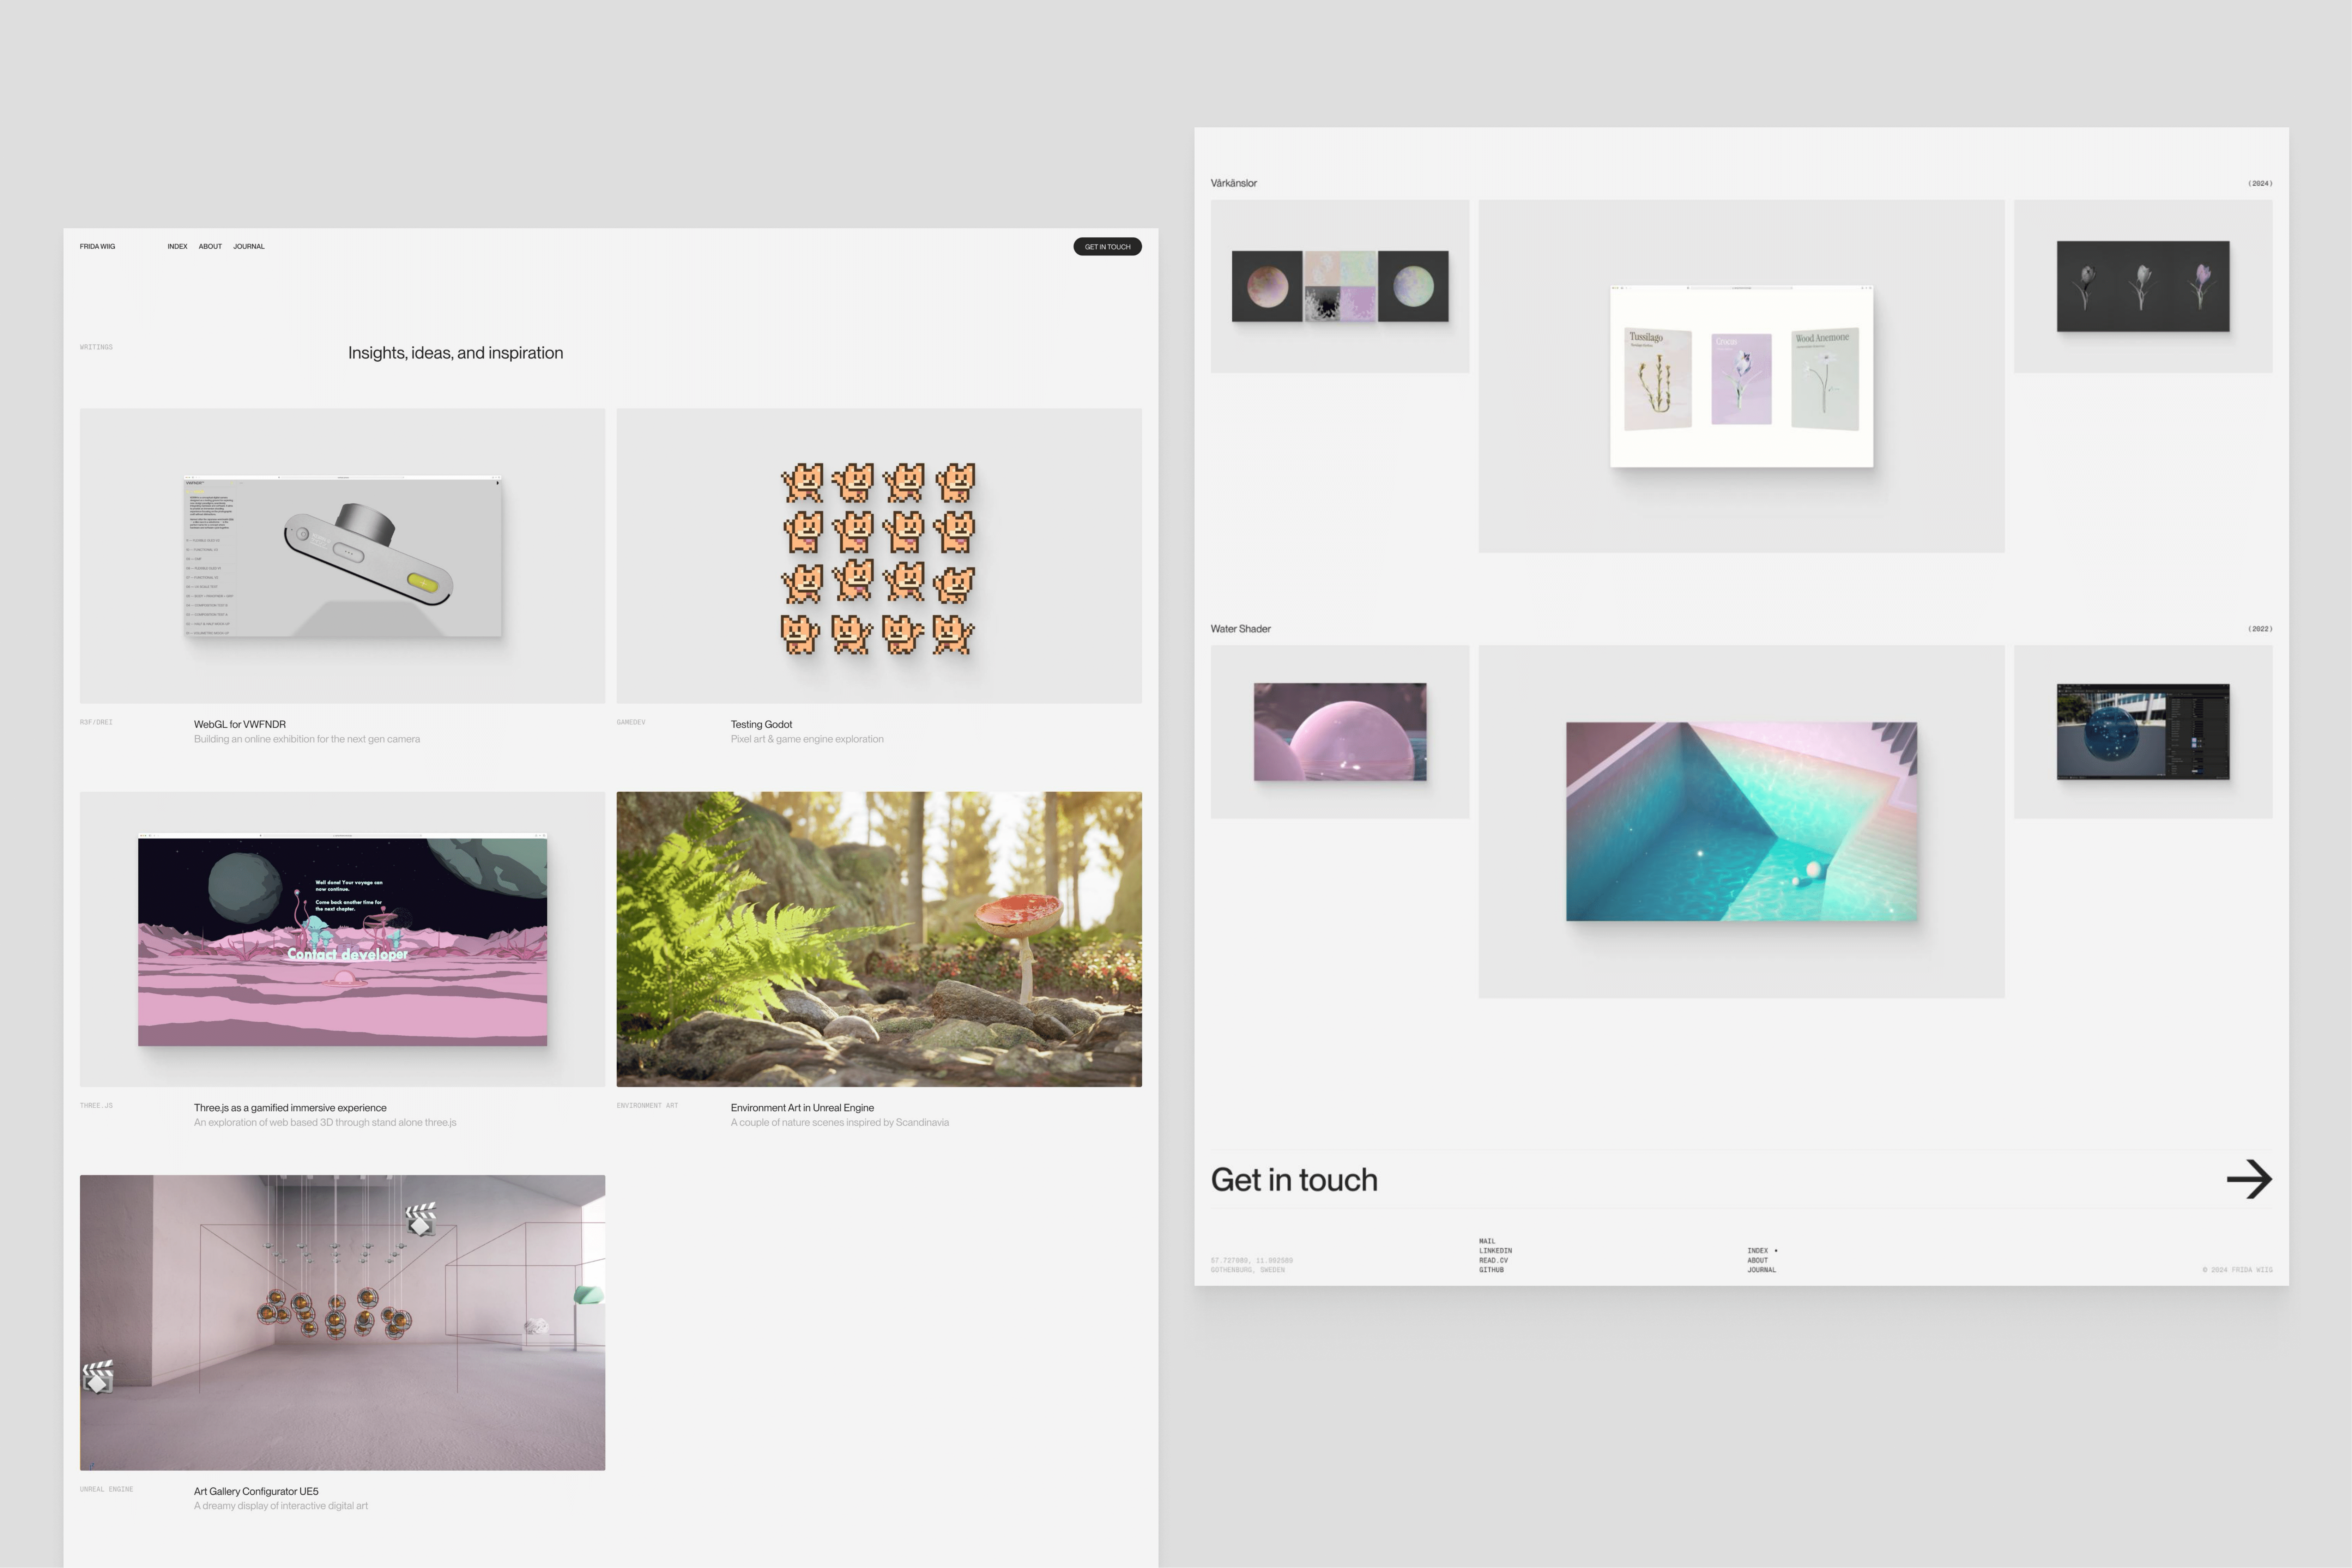Click the Testing Godot article title
Screen dimensions: 2352x1568
click(x=761, y=724)
